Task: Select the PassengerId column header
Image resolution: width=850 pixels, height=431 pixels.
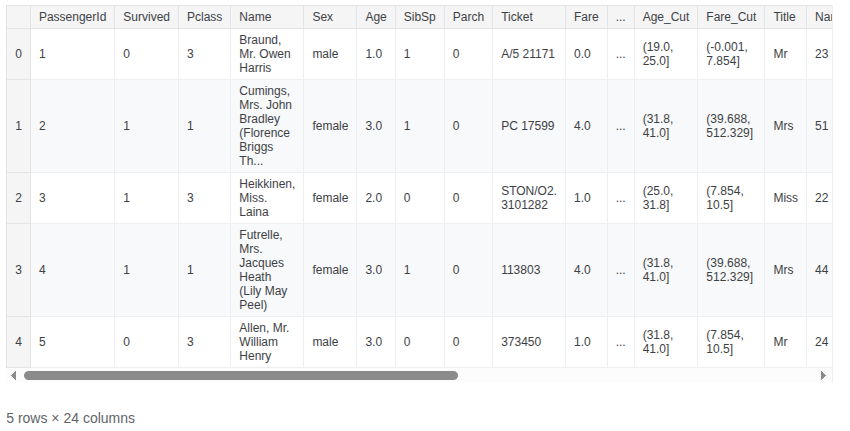Action: 73,17
